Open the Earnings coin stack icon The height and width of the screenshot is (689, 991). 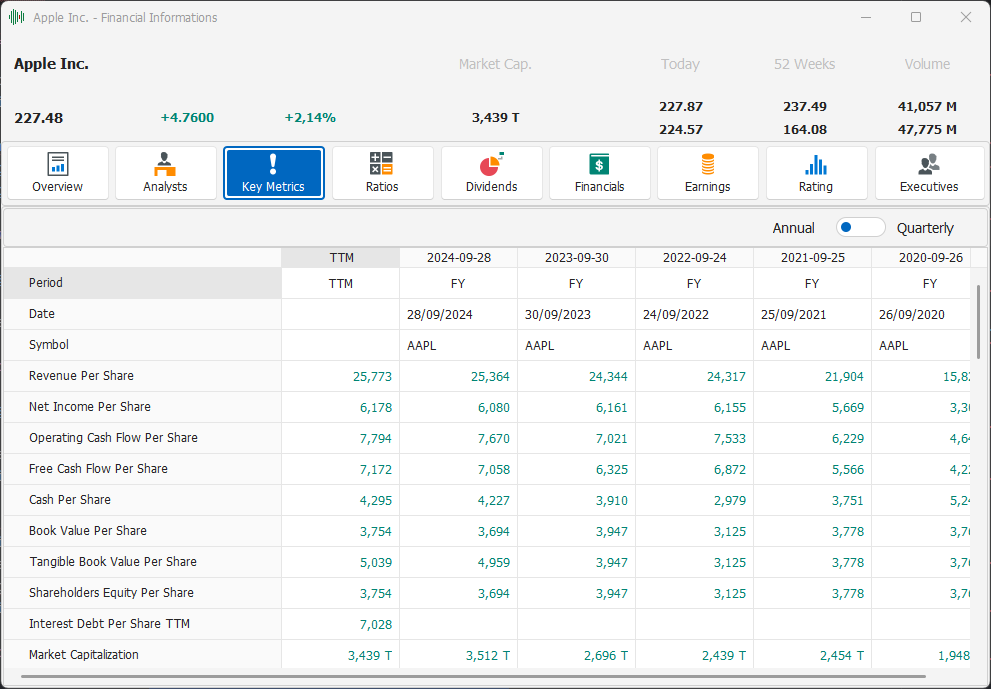click(x=707, y=164)
